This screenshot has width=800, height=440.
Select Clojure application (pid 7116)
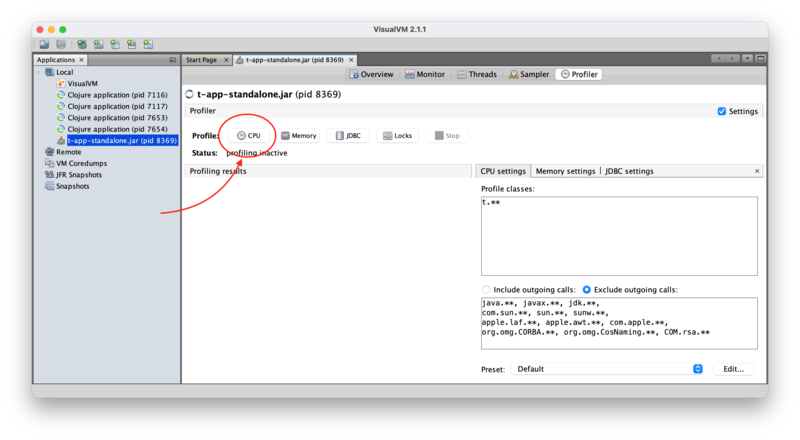[x=112, y=95]
